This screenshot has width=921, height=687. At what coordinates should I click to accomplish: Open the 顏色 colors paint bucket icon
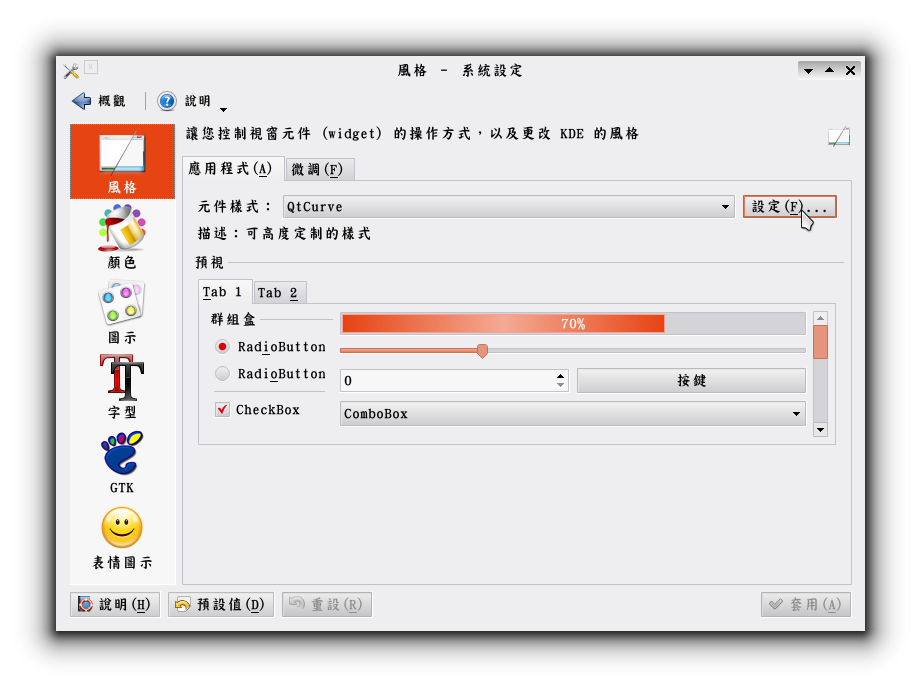[x=122, y=227]
